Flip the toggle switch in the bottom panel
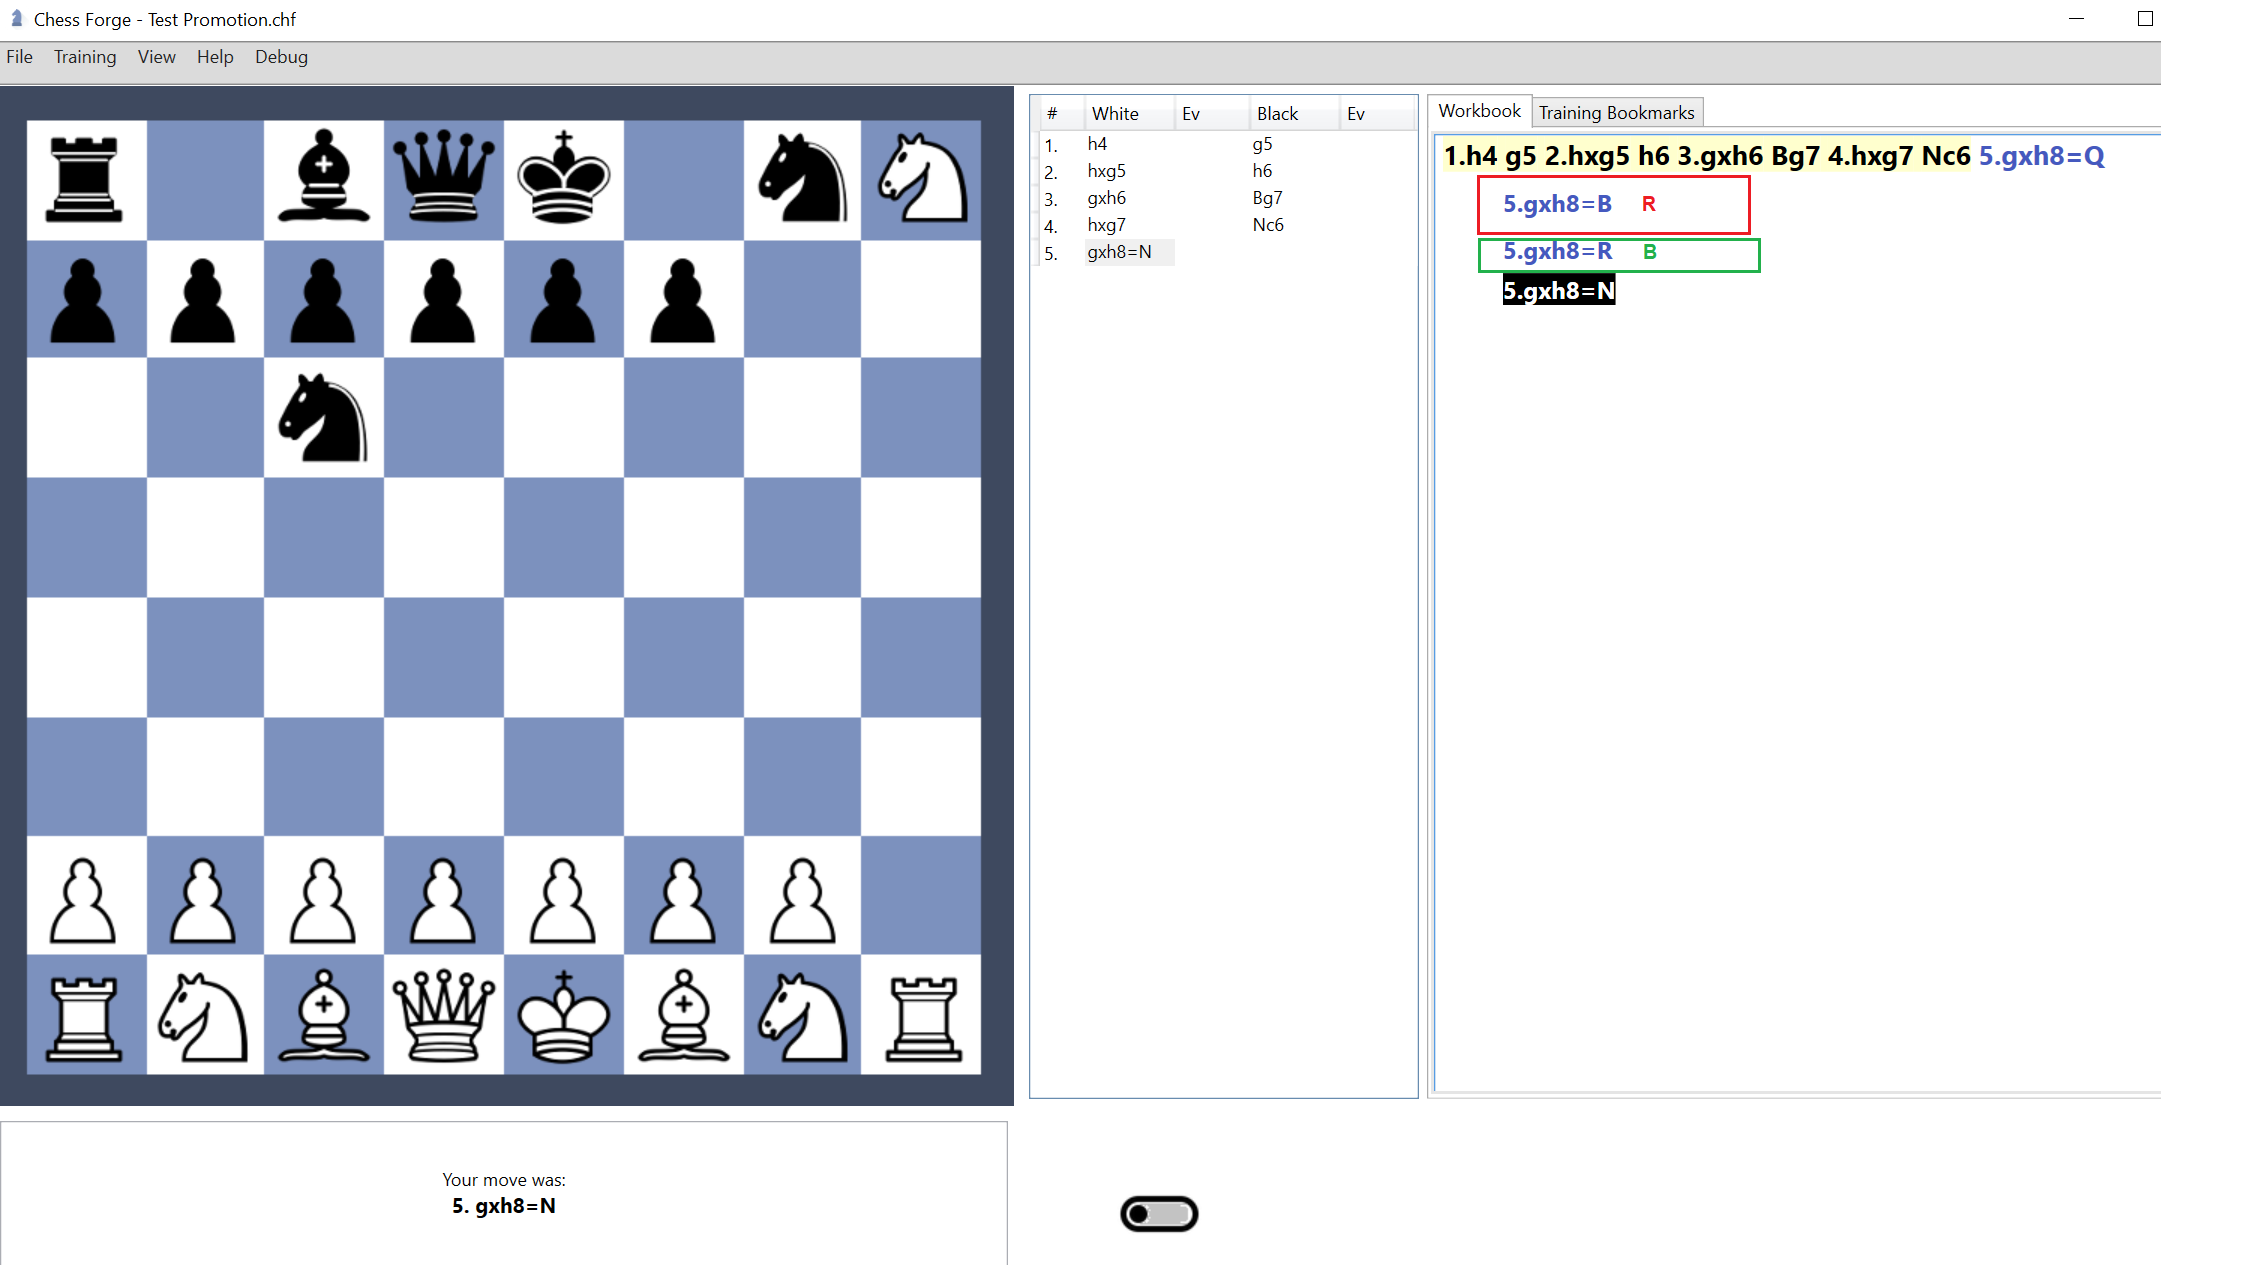This screenshot has height=1272, width=2244. click(1158, 1212)
